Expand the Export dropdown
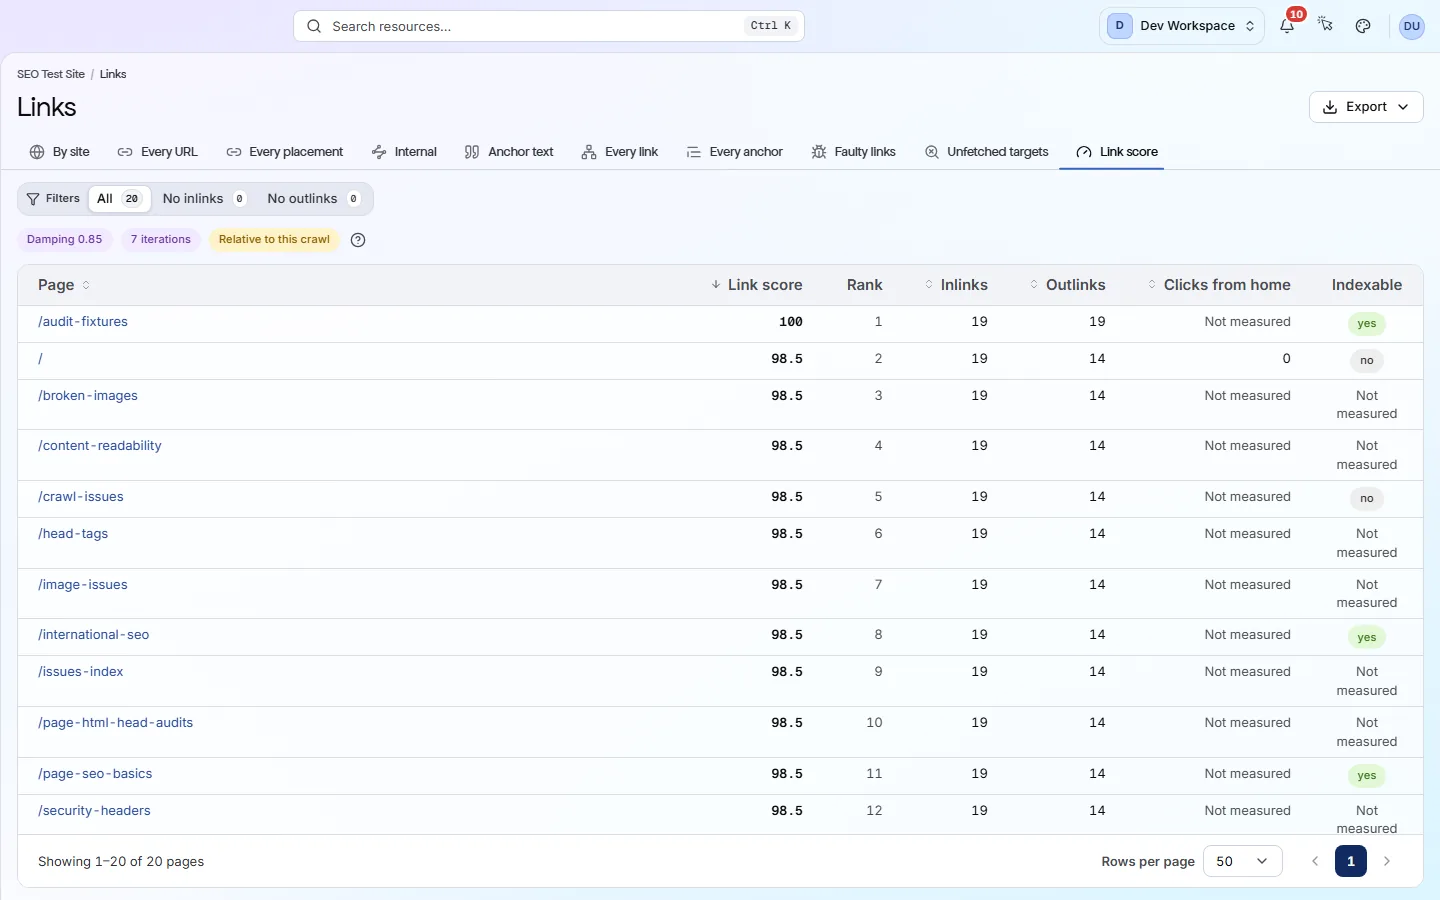This screenshot has height=900, width=1440. pyautogui.click(x=1366, y=107)
